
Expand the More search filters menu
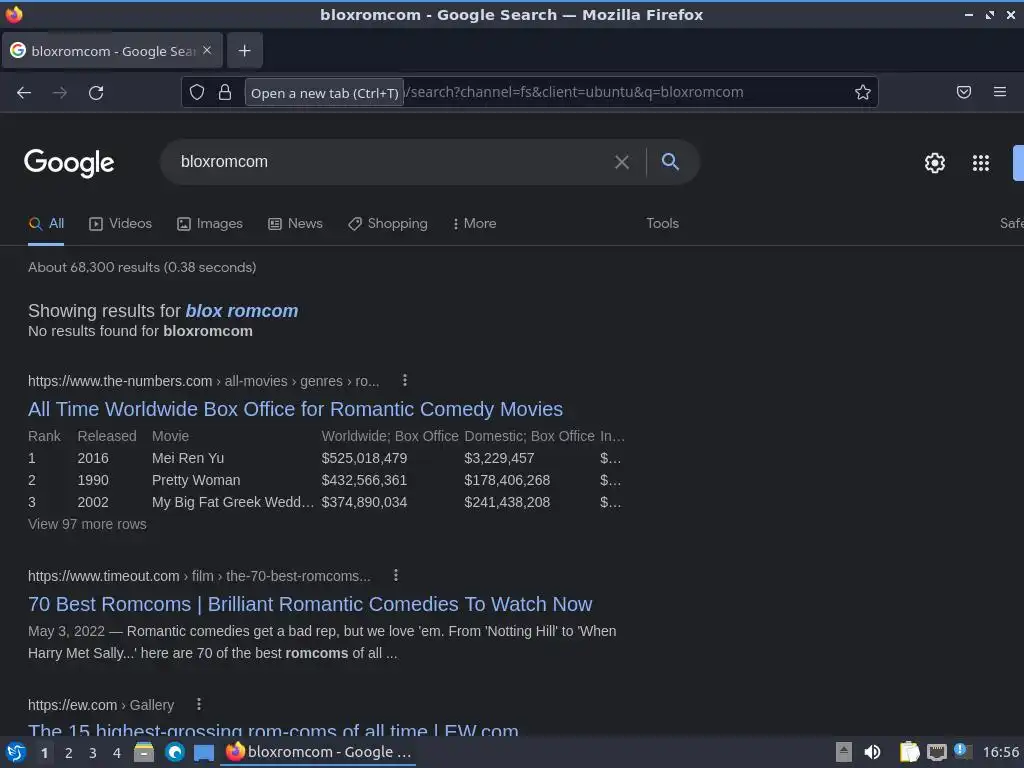[474, 223]
